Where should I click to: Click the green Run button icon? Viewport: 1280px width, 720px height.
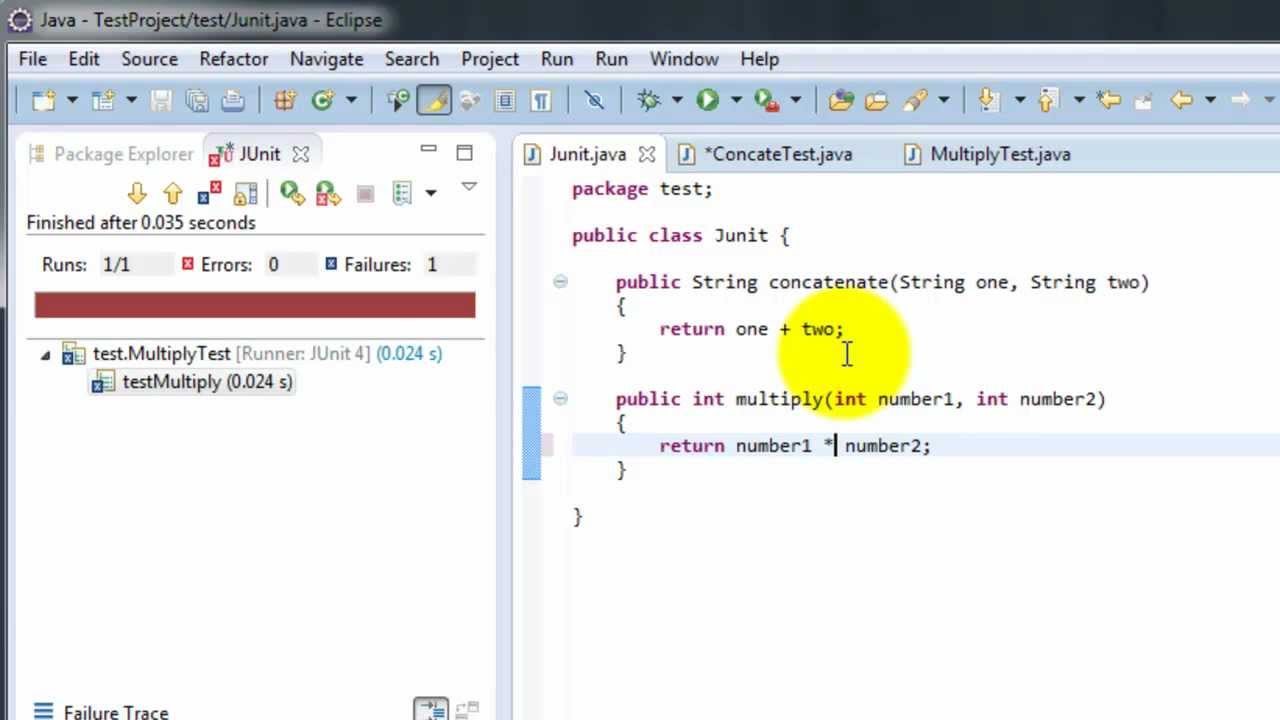point(707,100)
